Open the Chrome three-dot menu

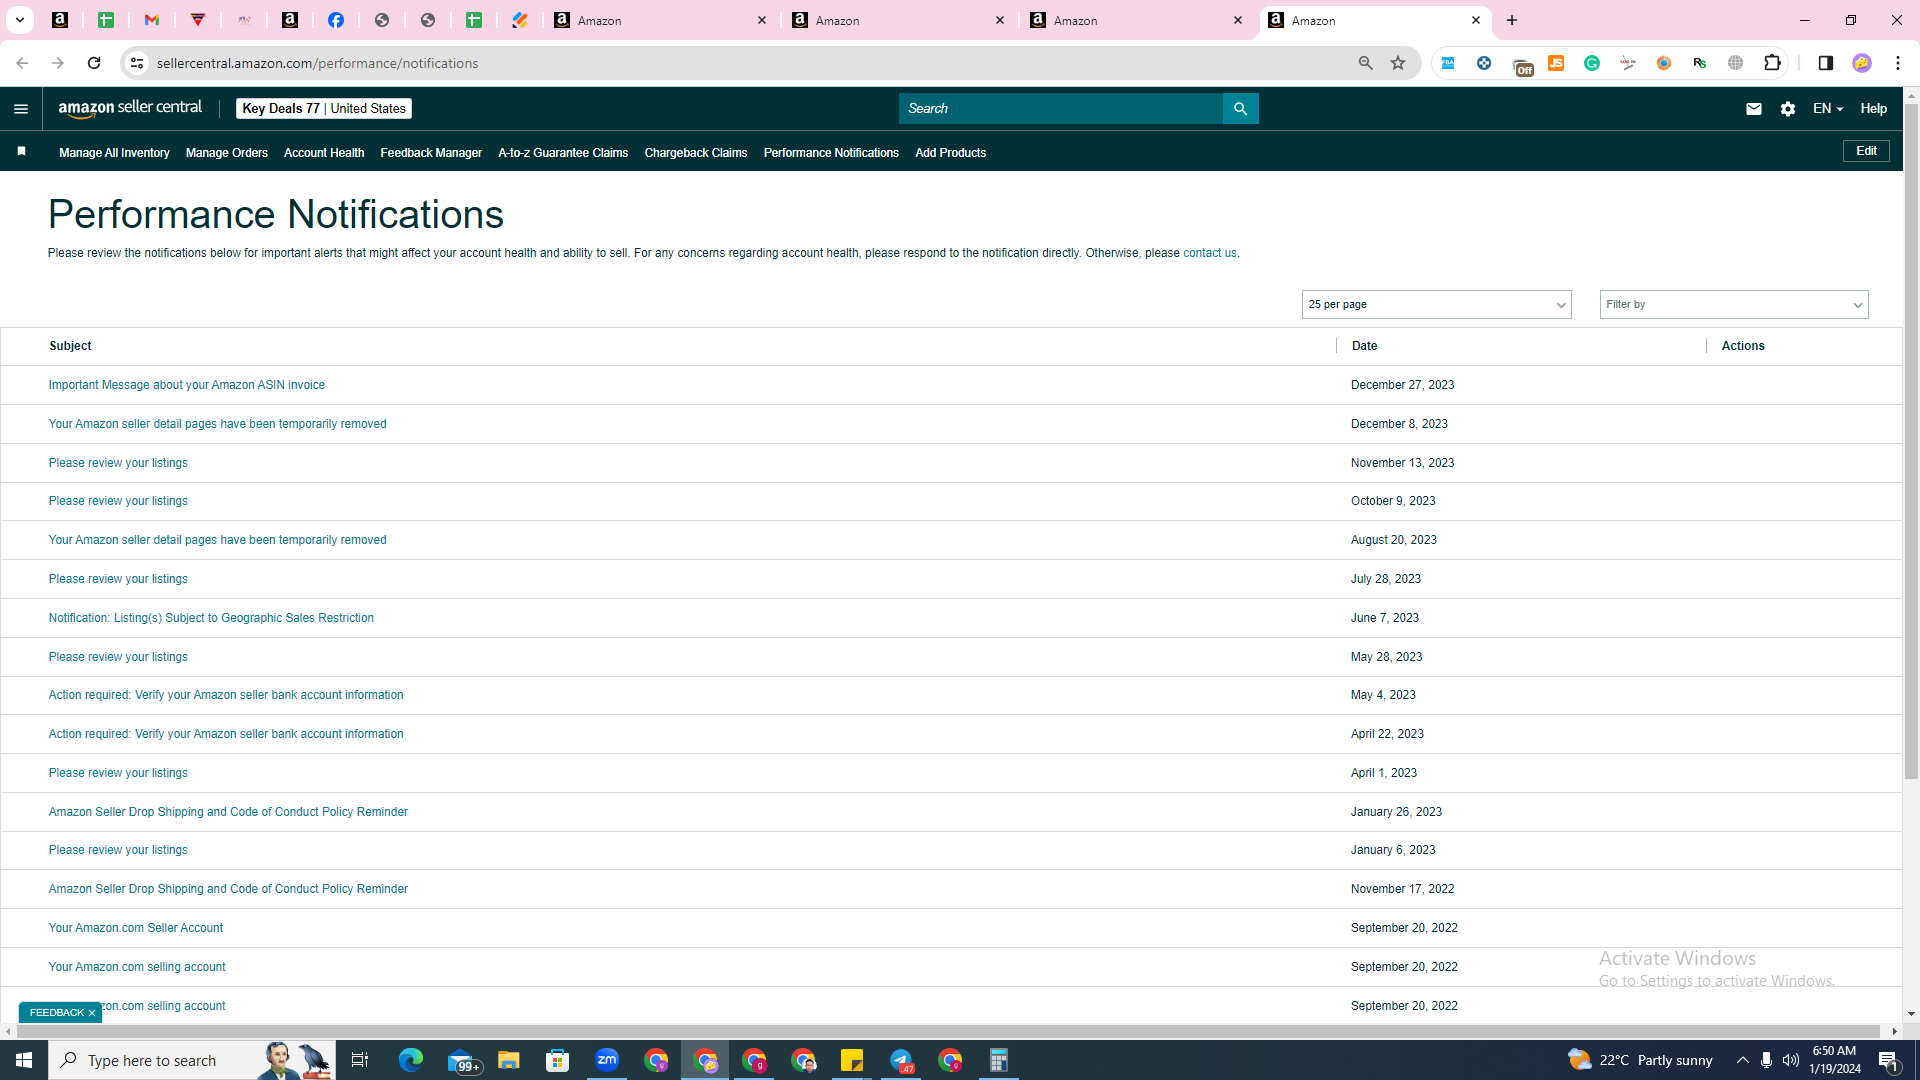(x=1898, y=63)
